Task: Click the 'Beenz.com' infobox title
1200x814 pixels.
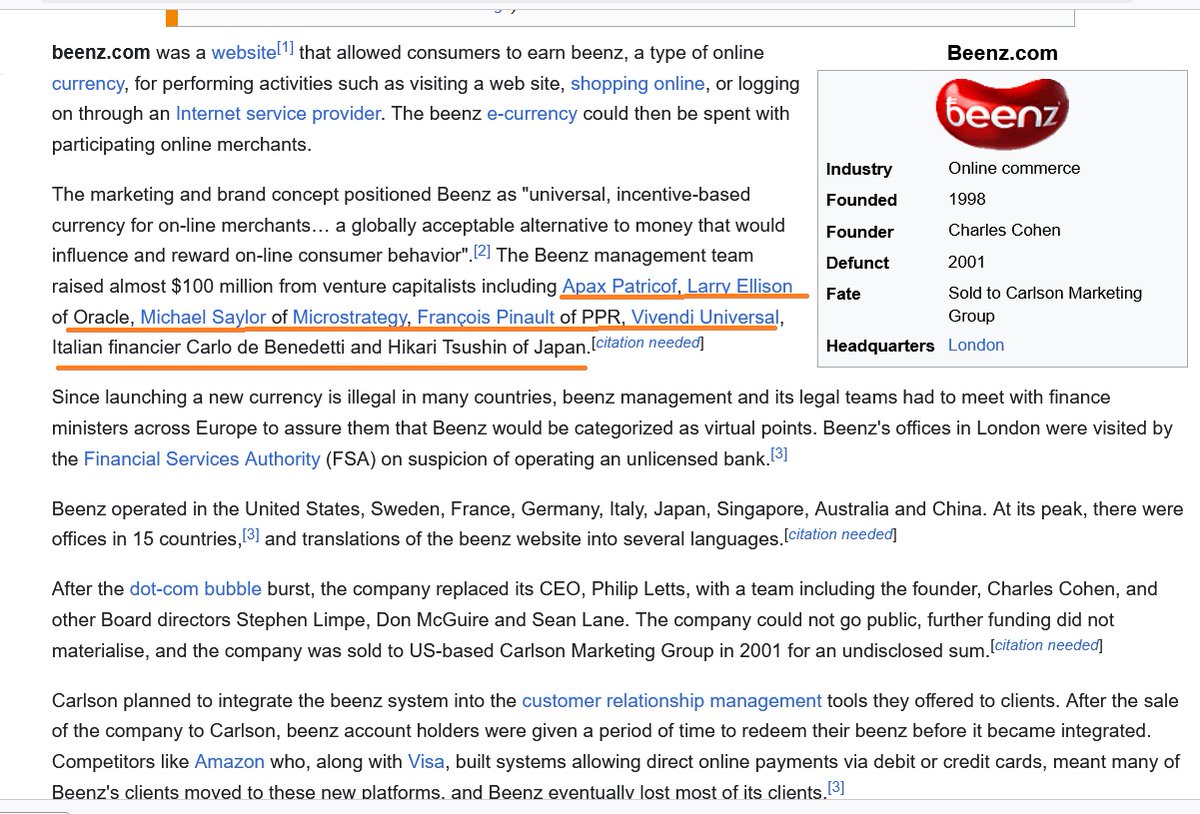Action: (x=1002, y=53)
